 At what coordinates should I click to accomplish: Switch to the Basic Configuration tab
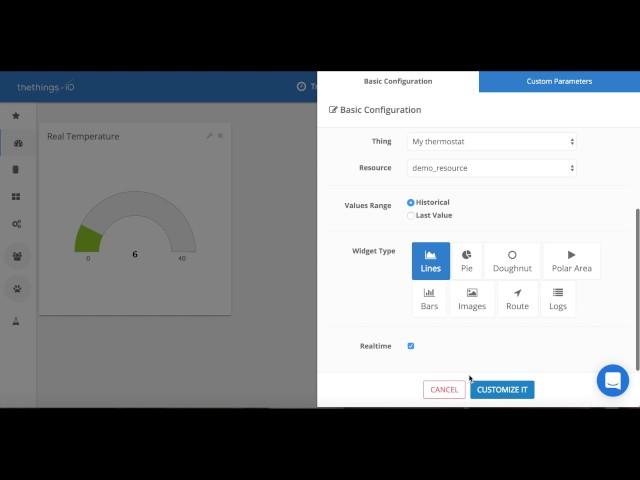point(398,81)
